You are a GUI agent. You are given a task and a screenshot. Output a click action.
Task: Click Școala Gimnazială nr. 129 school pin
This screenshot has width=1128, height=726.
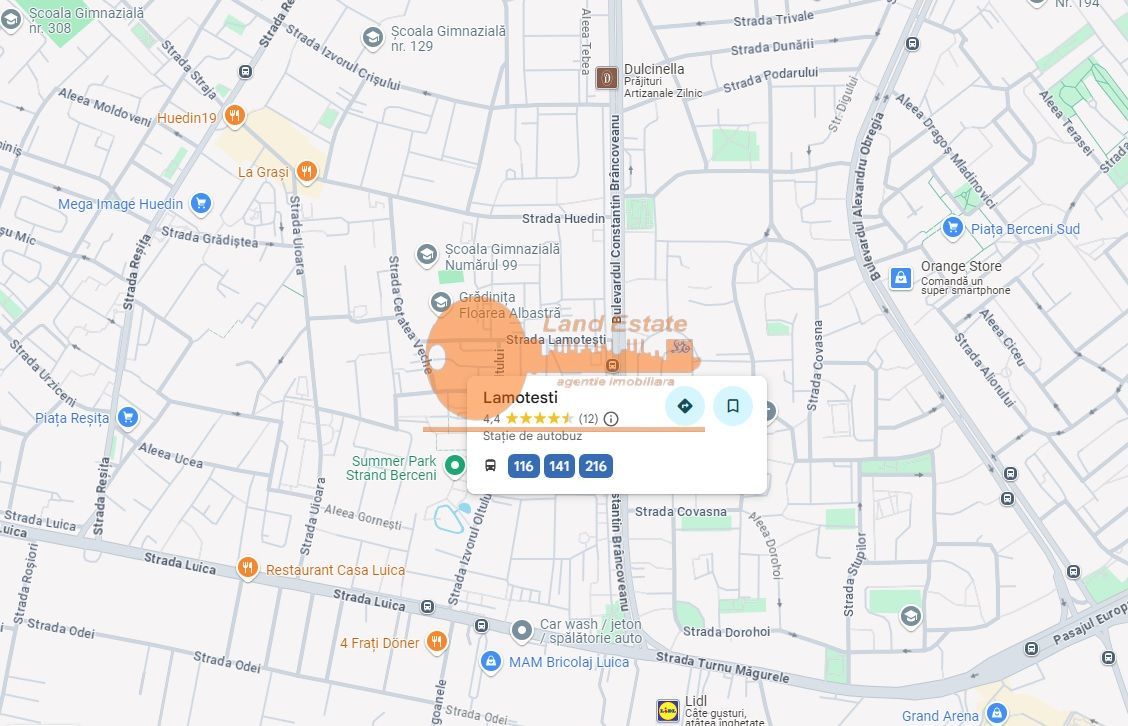pyautogui.click(x=373, y=37)
